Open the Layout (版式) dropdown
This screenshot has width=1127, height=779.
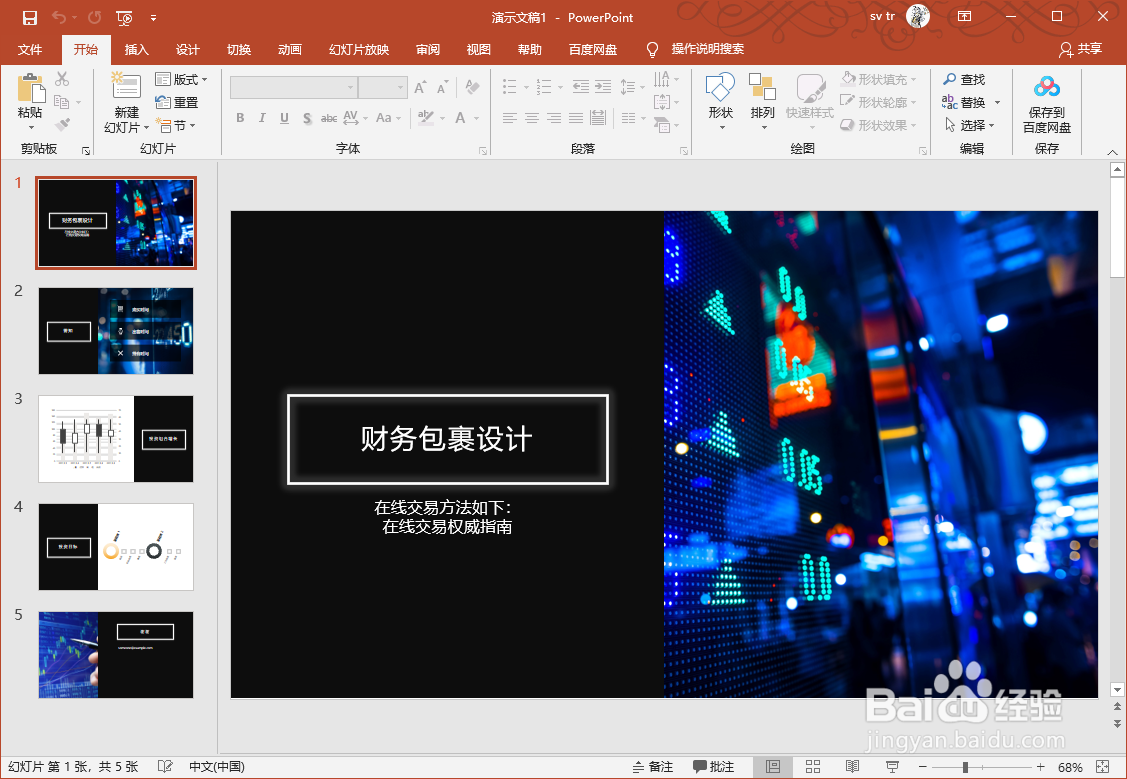tap(181, 79)
